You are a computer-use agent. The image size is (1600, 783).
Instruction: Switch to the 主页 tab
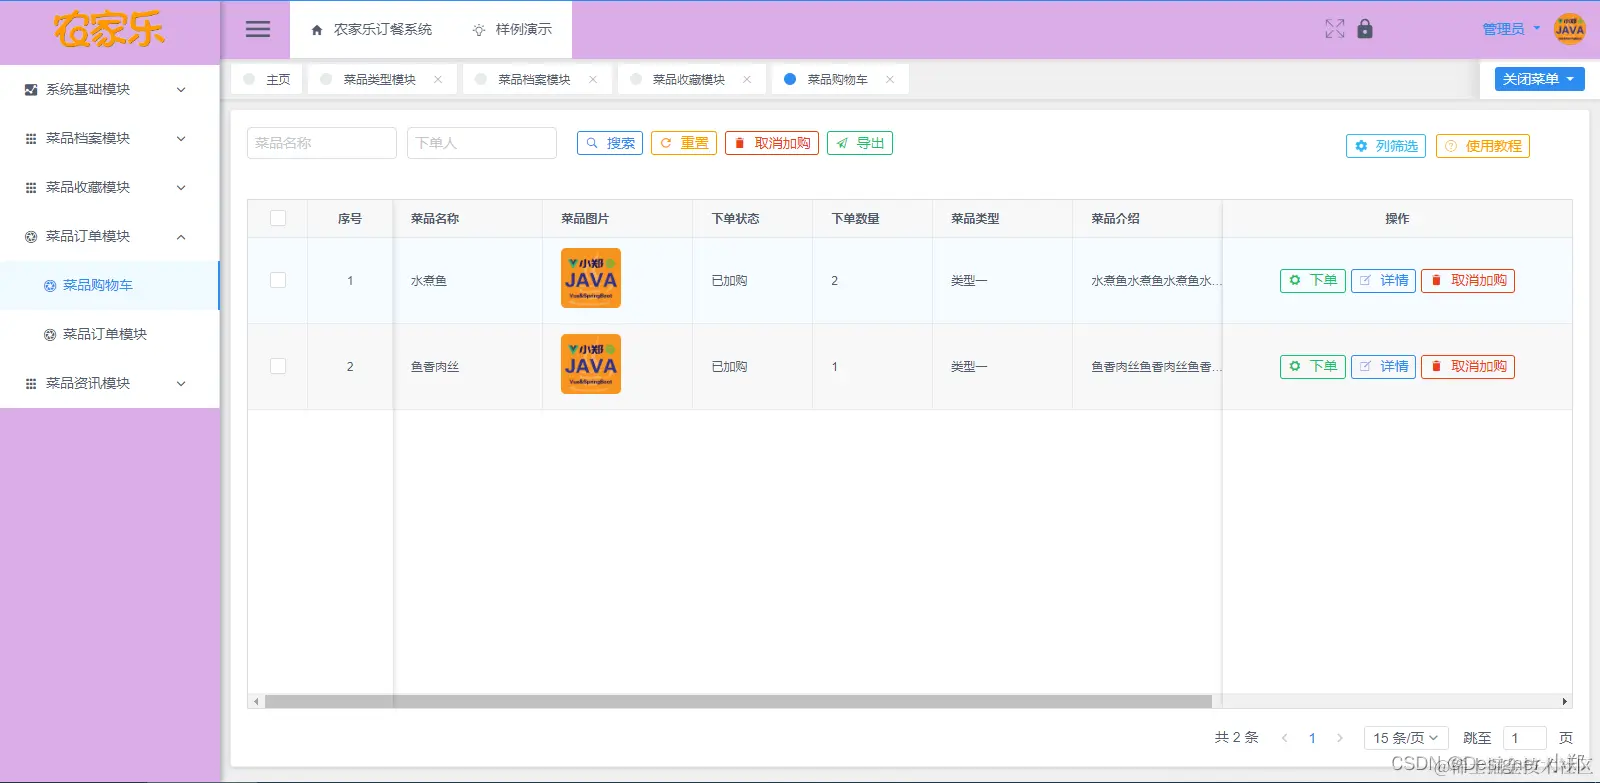267,80
